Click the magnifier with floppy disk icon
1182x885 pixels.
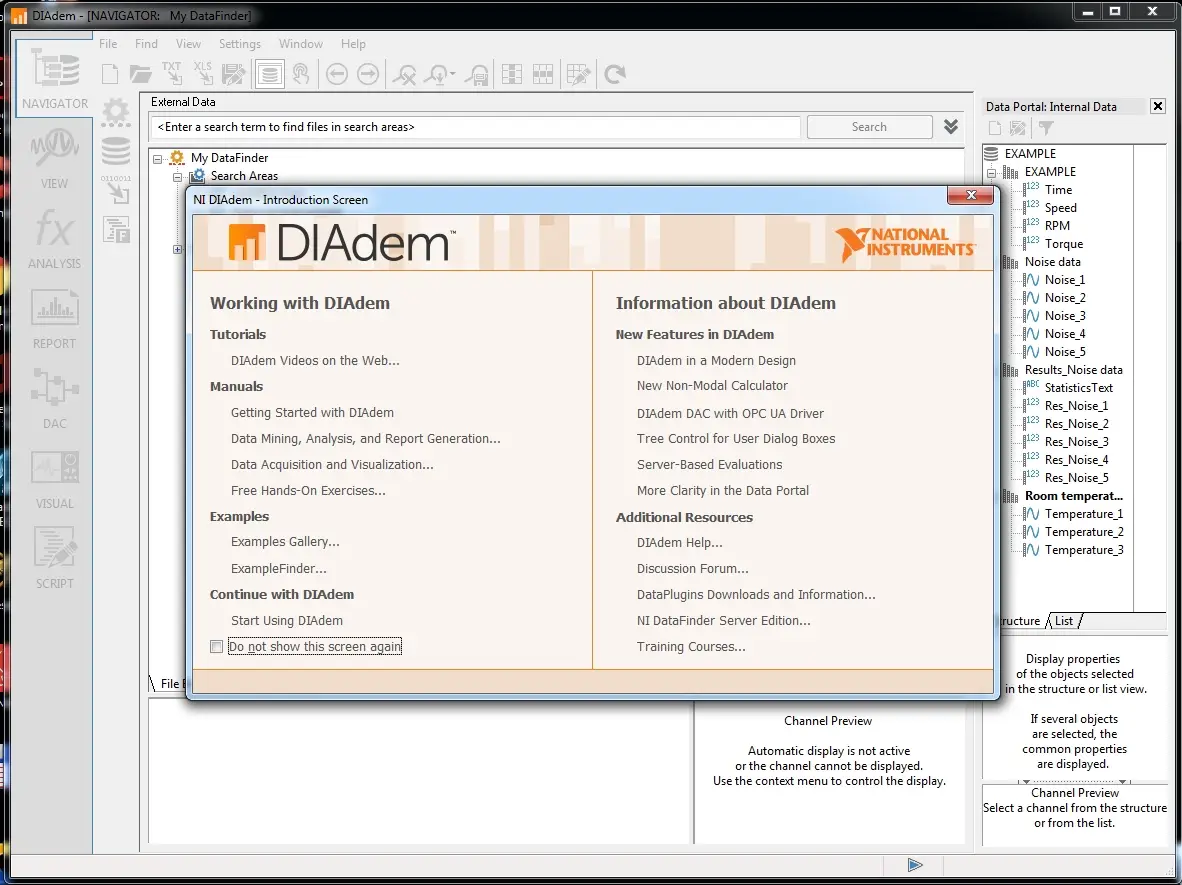tap(476, 74)
